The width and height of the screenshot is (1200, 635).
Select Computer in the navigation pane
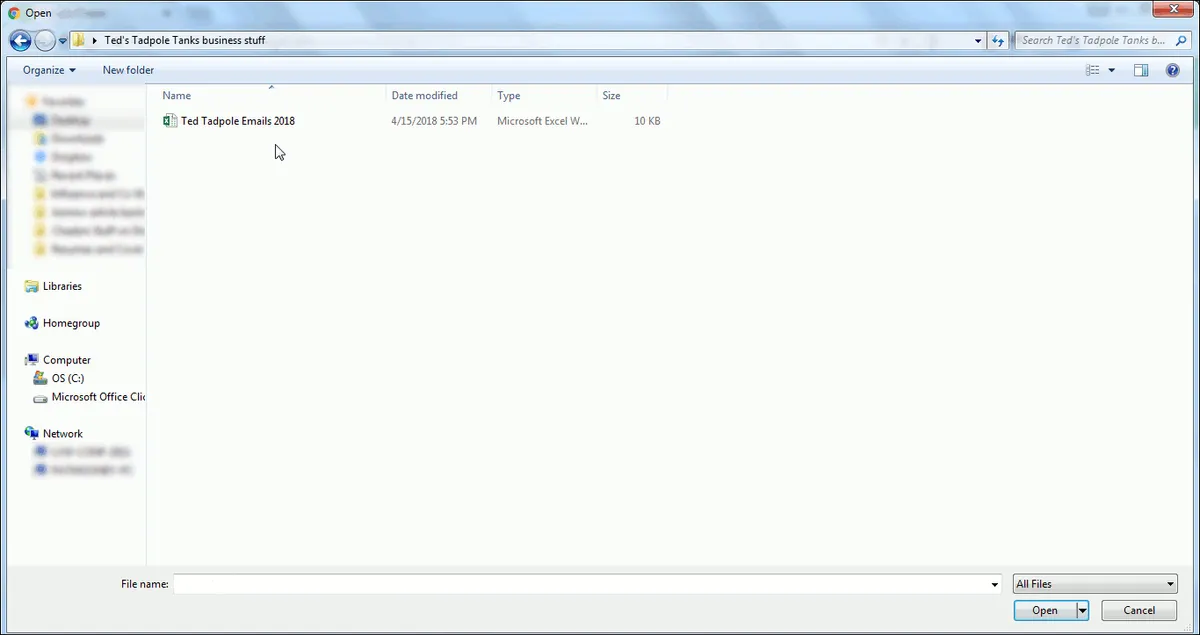(67, 360)
